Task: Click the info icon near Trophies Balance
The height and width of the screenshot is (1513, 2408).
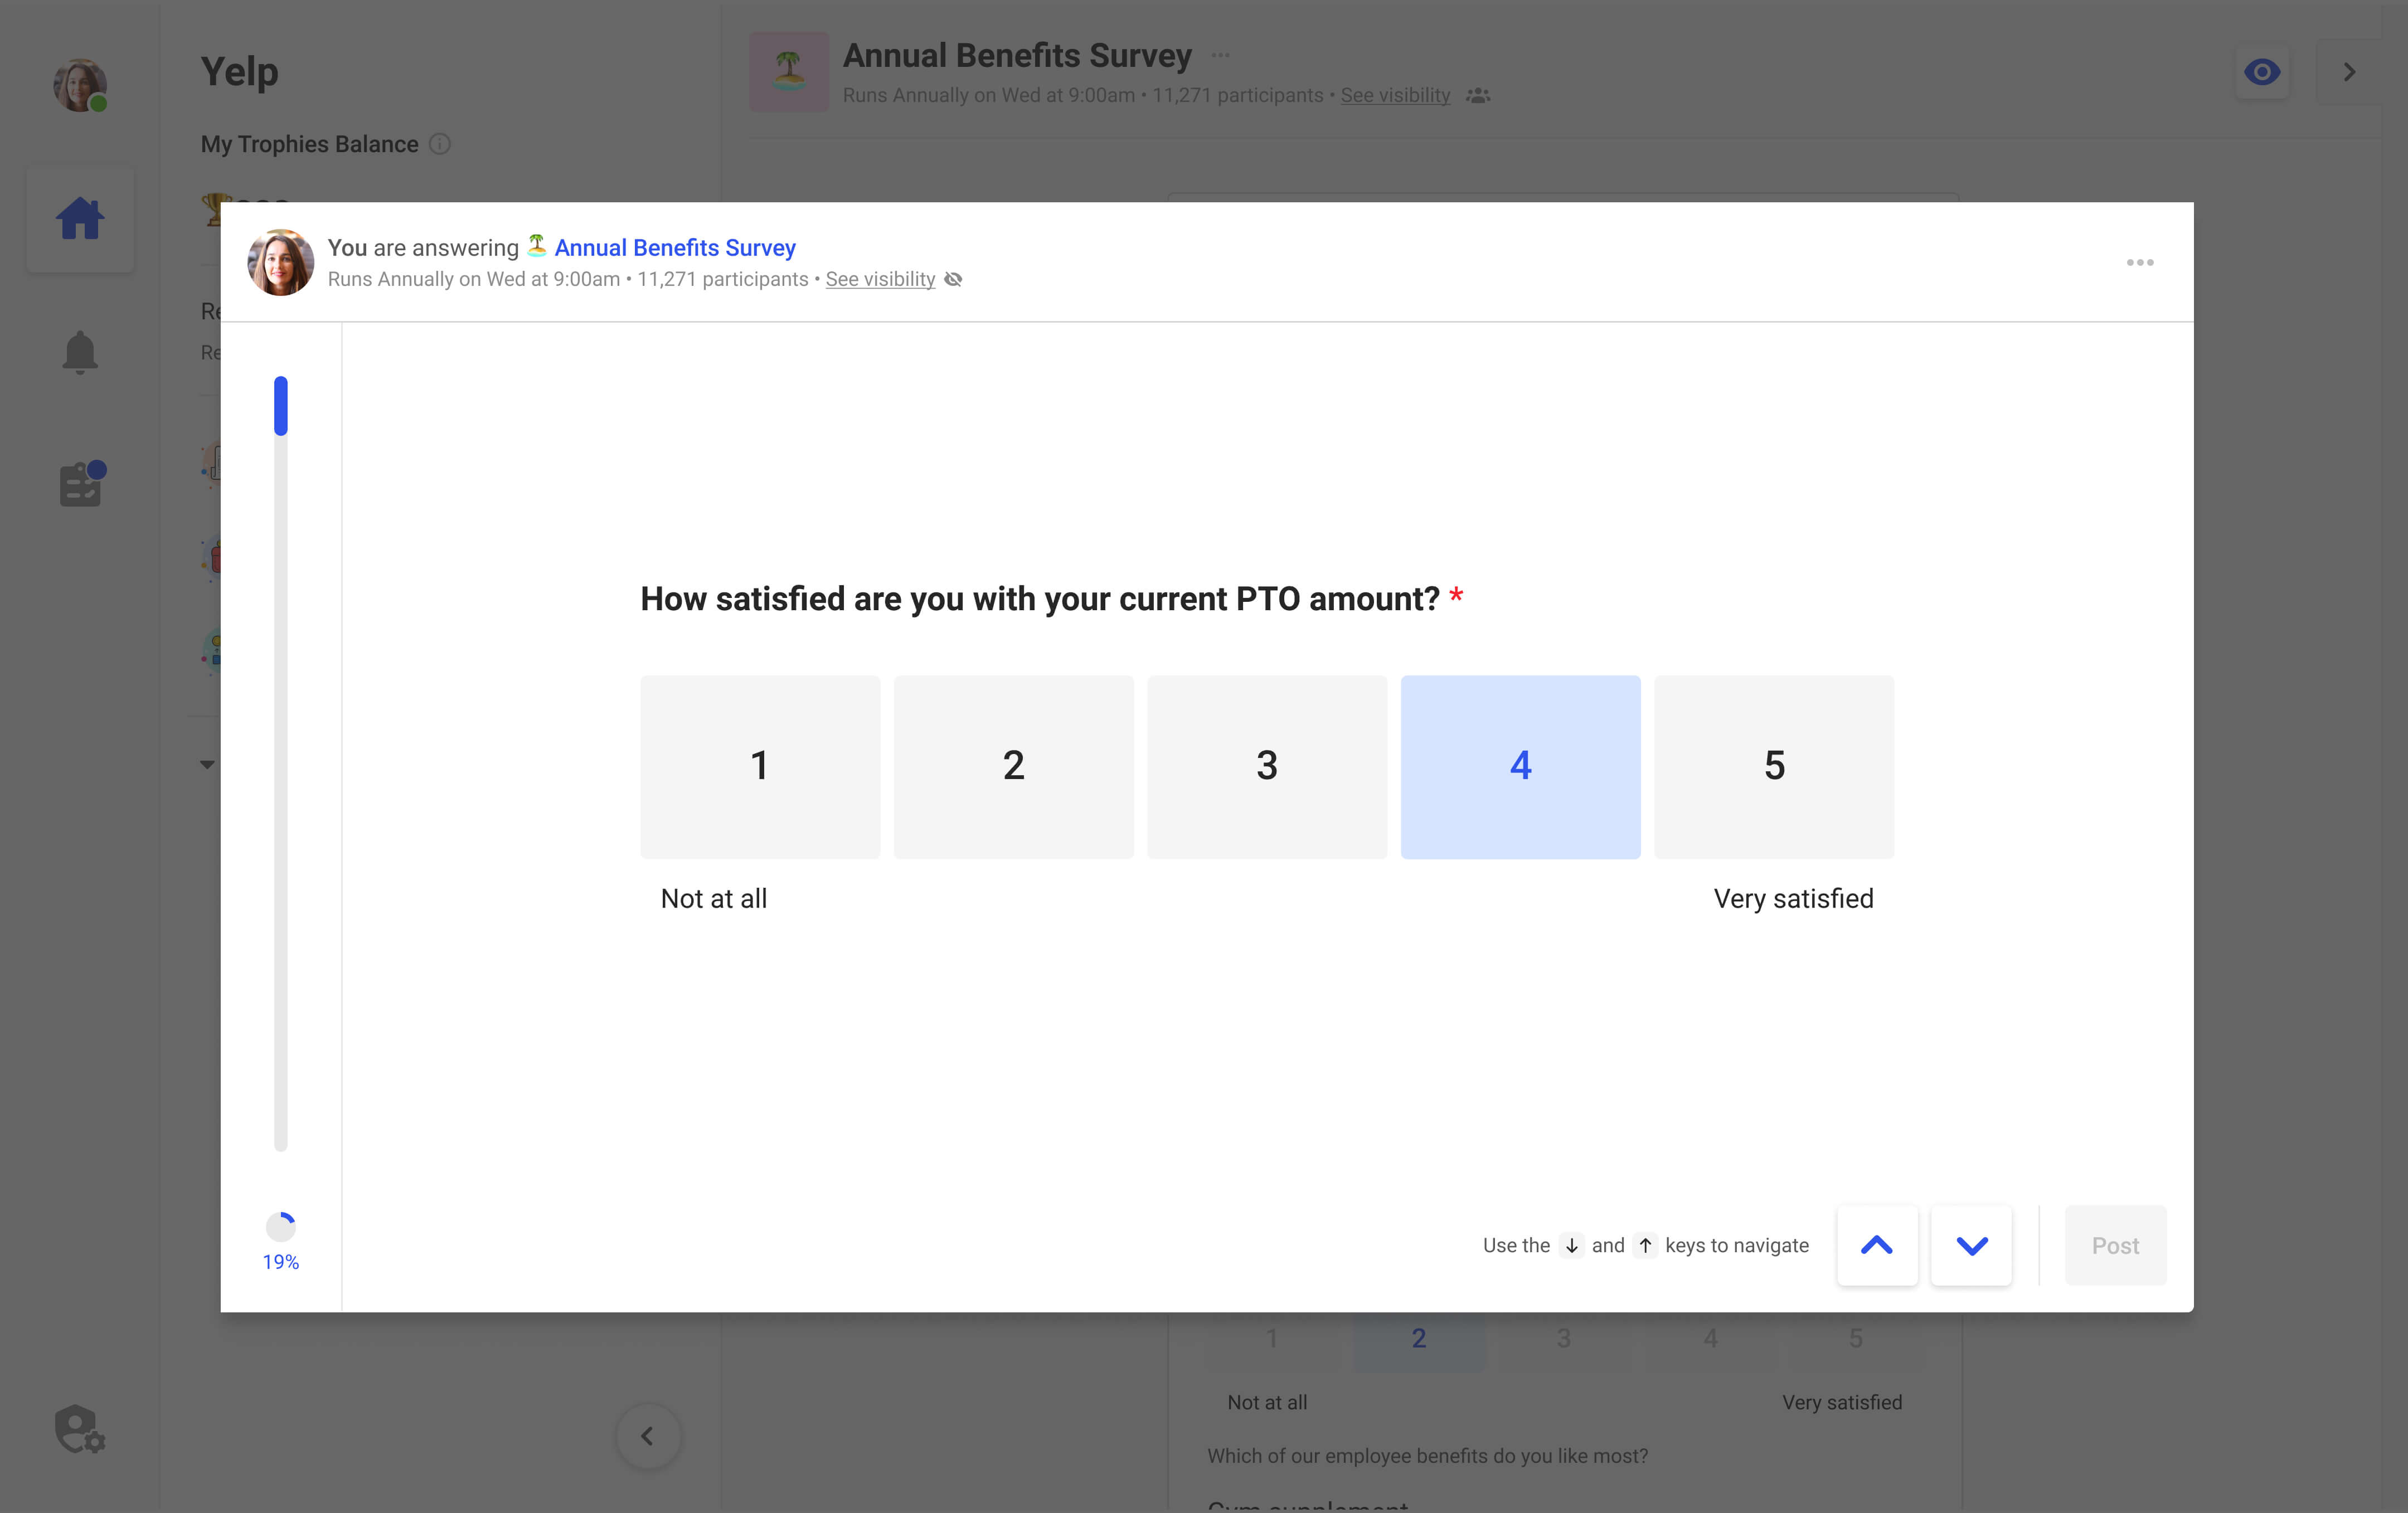Action: tap(440, 144)
